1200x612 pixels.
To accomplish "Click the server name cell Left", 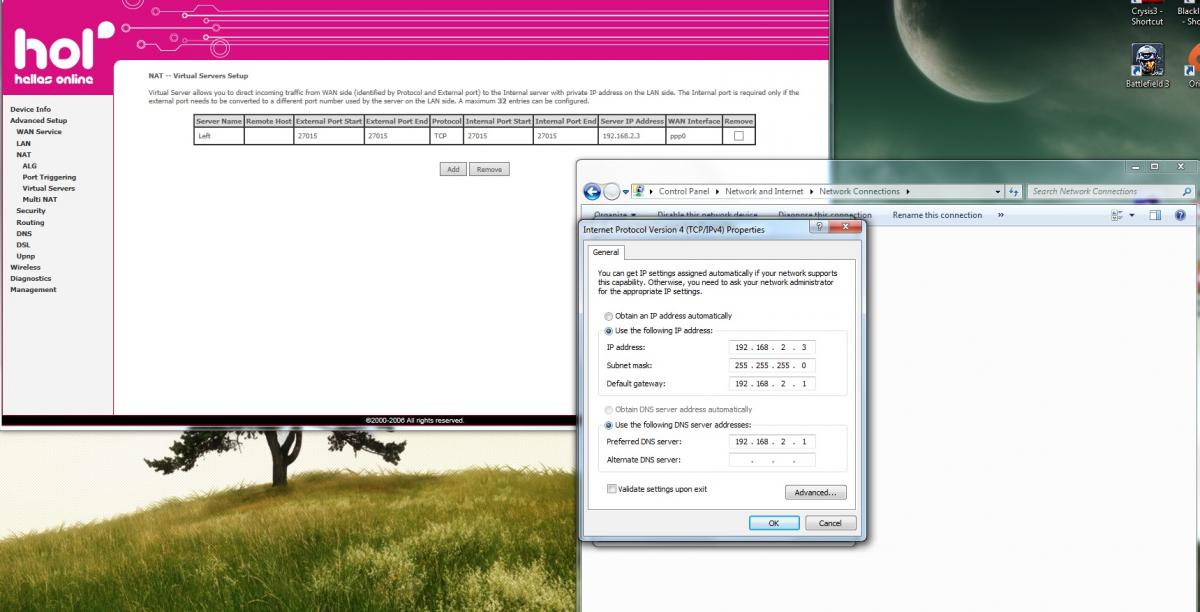I will click(x=219, y=136).
